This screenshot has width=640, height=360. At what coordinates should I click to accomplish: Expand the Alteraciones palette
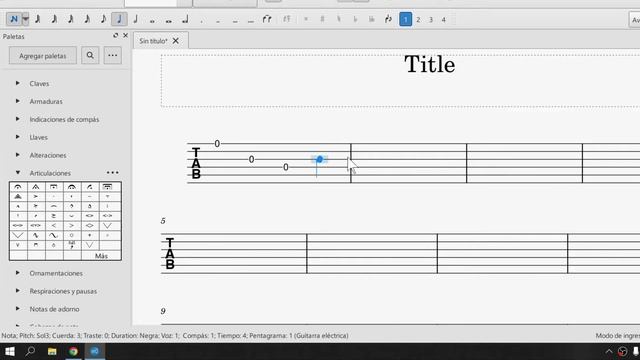point(18,155)
